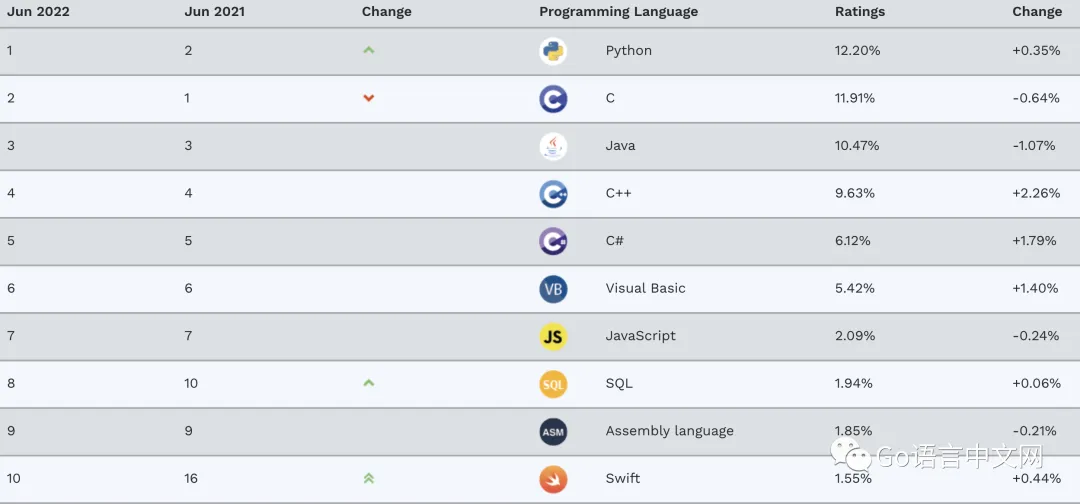Viewport: 1080px width, 504px height.
Task: Click the C# logo icon
Action: pyautogui.click(x=553, y=241)
